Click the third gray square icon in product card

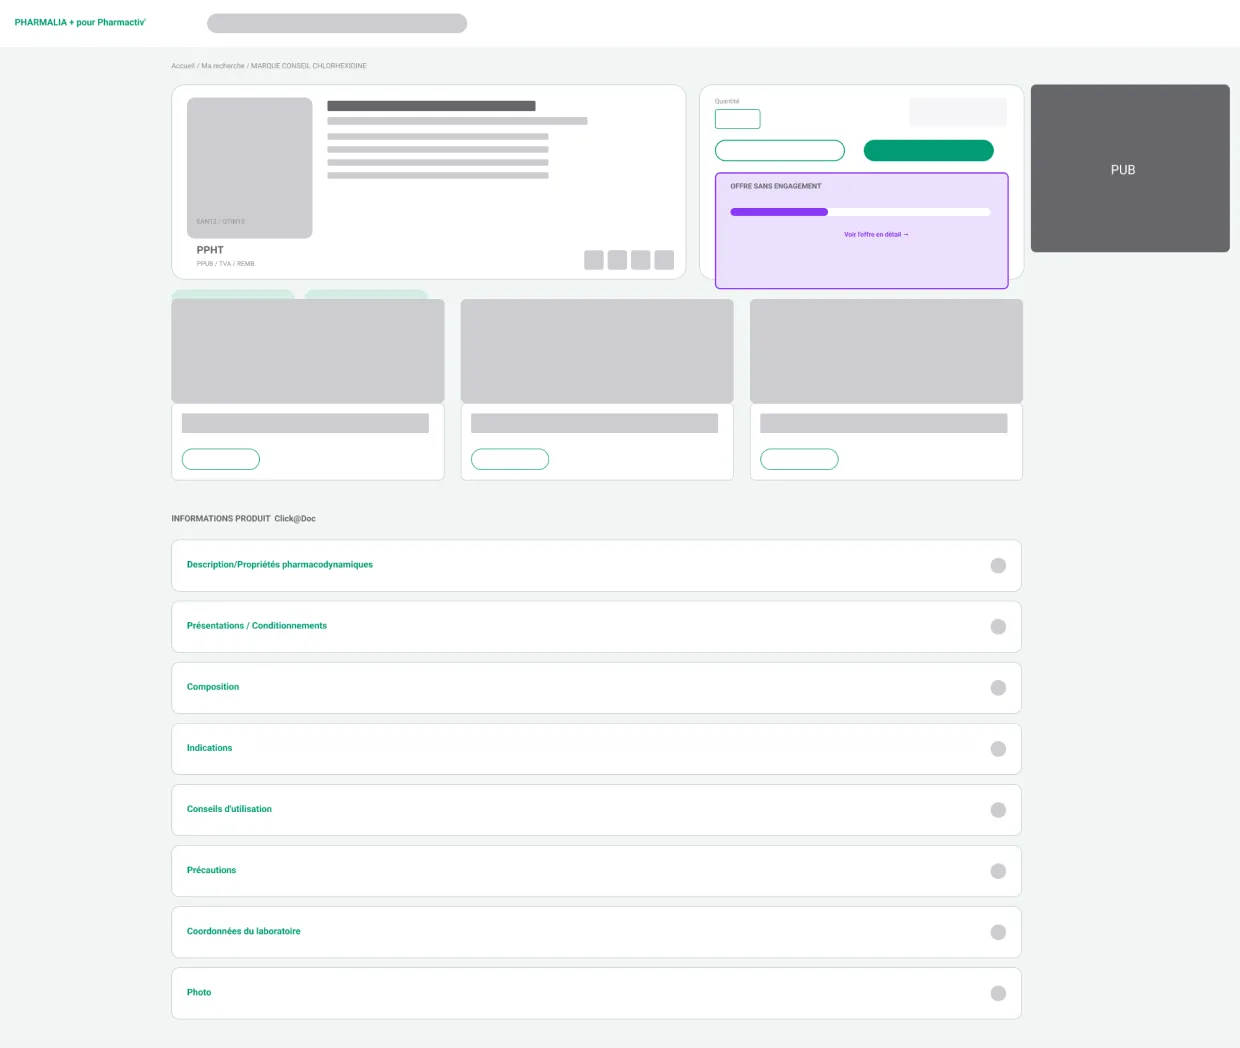[x=641, y=260]
